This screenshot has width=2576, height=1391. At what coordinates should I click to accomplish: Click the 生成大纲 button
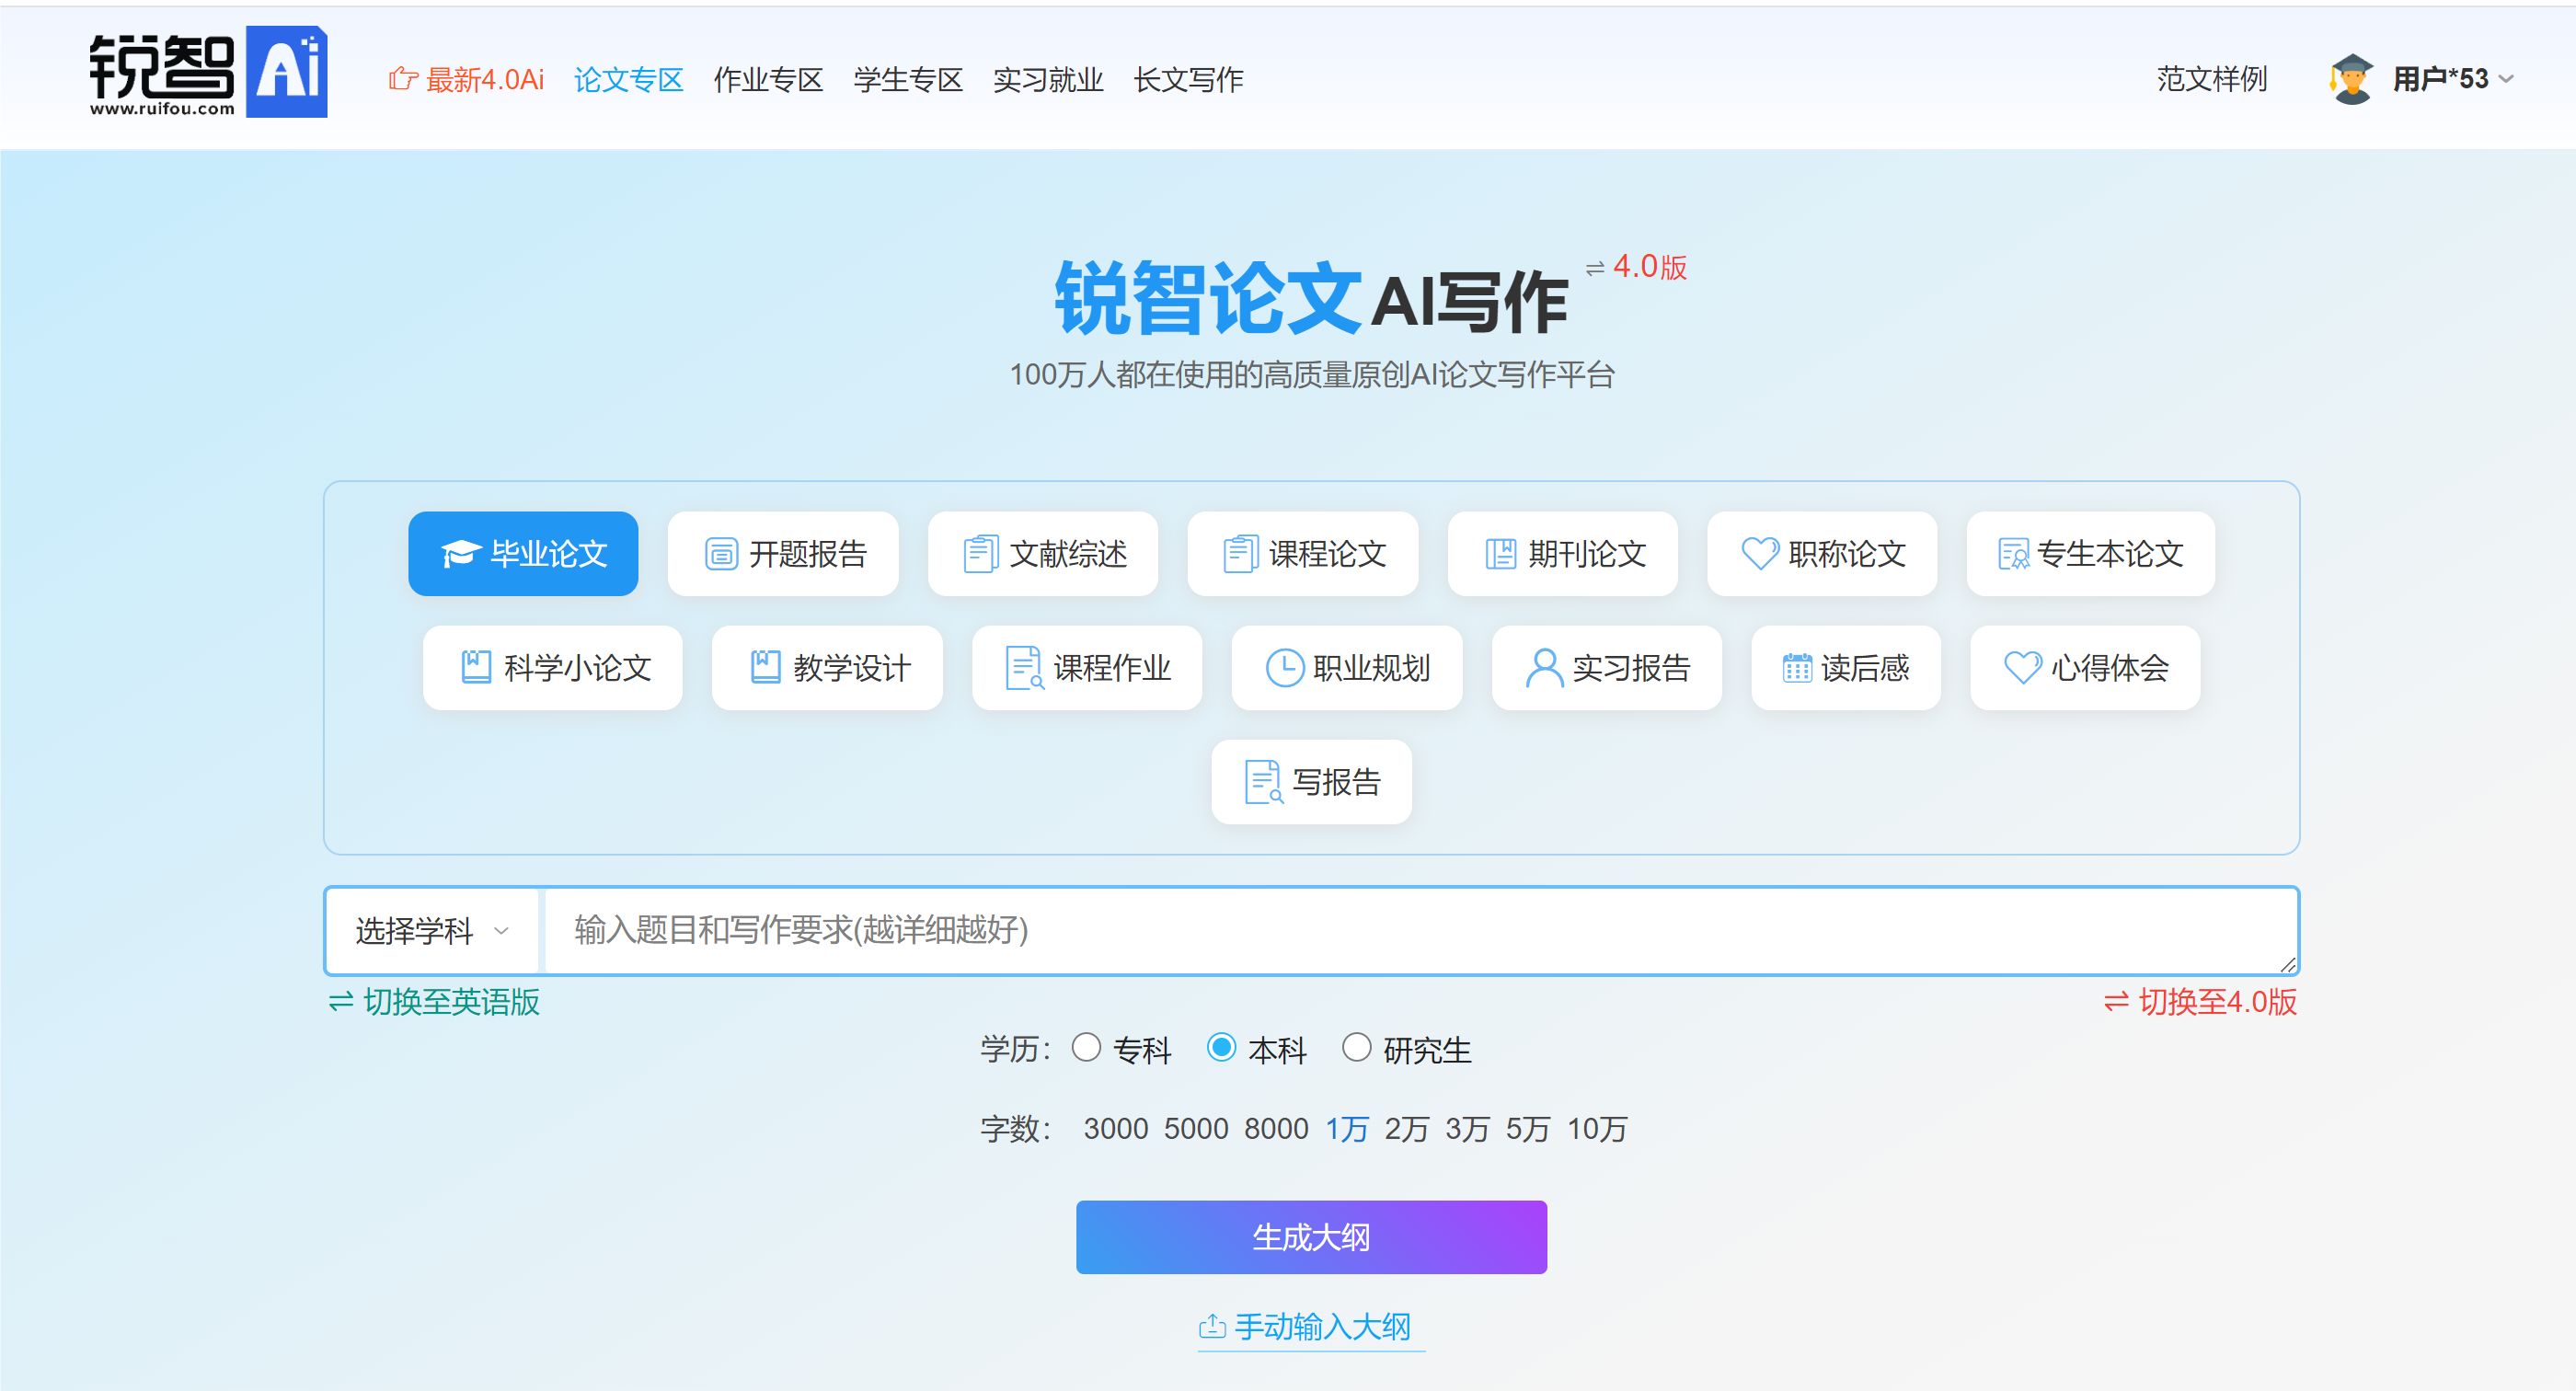tap(1311, 1237)
